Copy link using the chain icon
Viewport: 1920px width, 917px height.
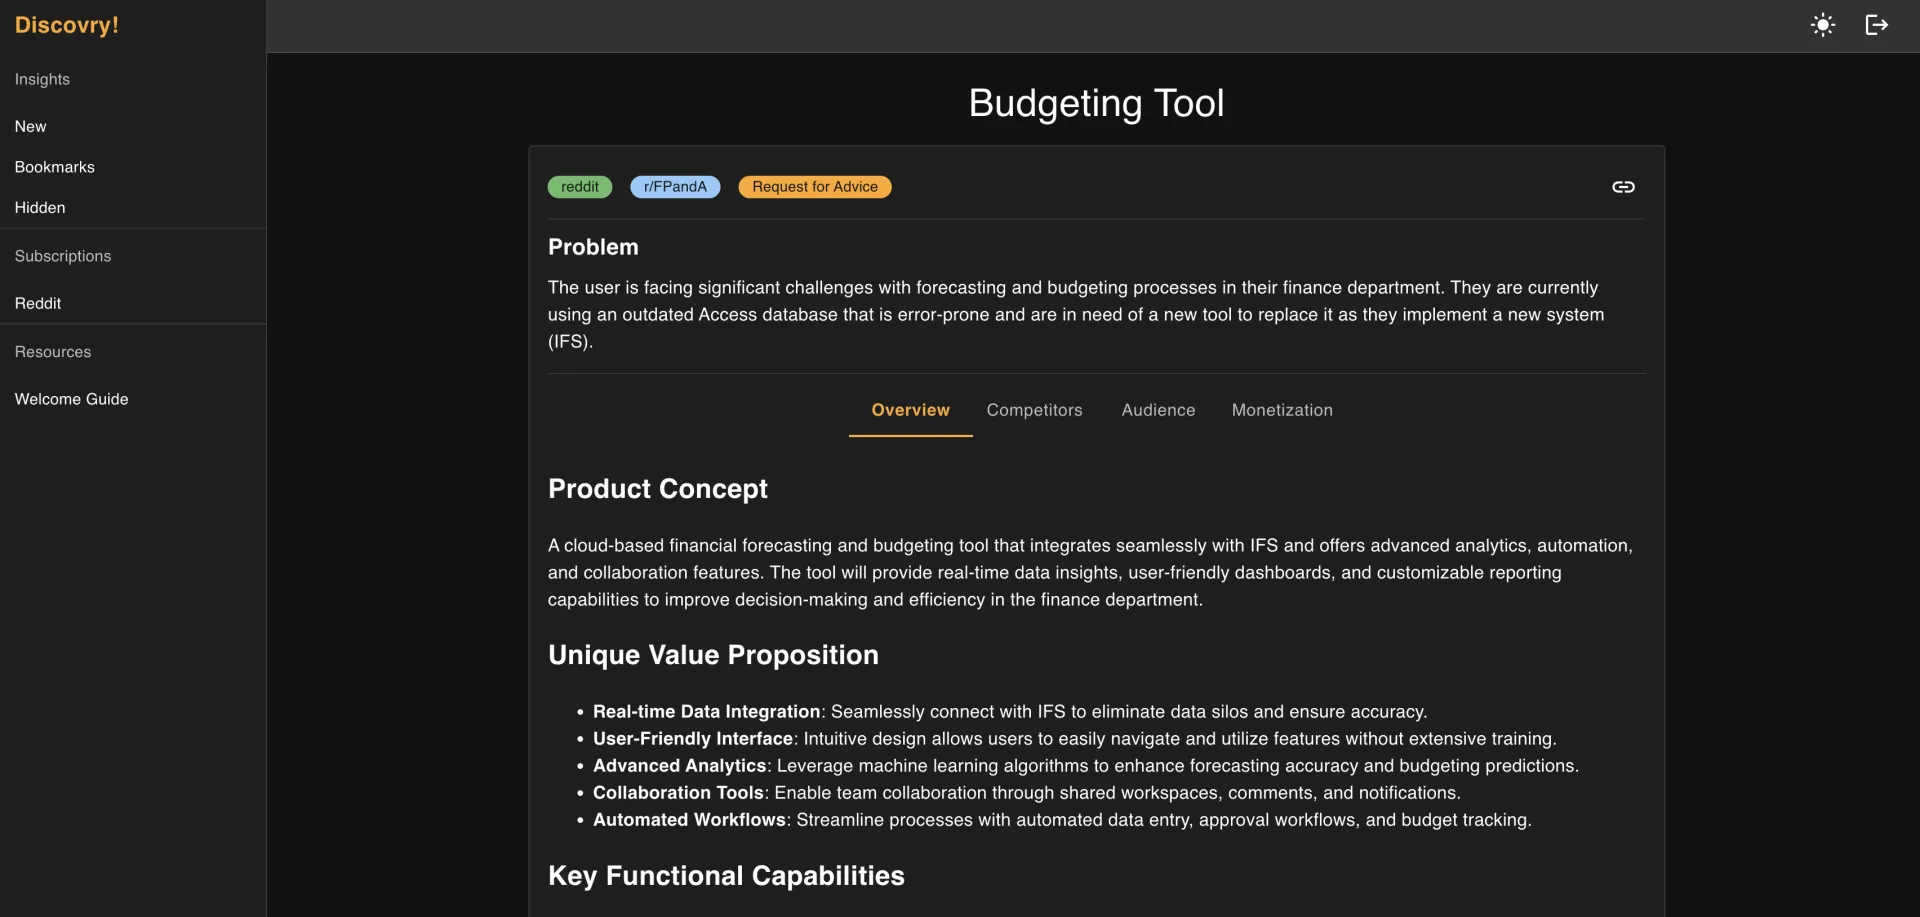pyautogui.click(x=1623, y=187)
